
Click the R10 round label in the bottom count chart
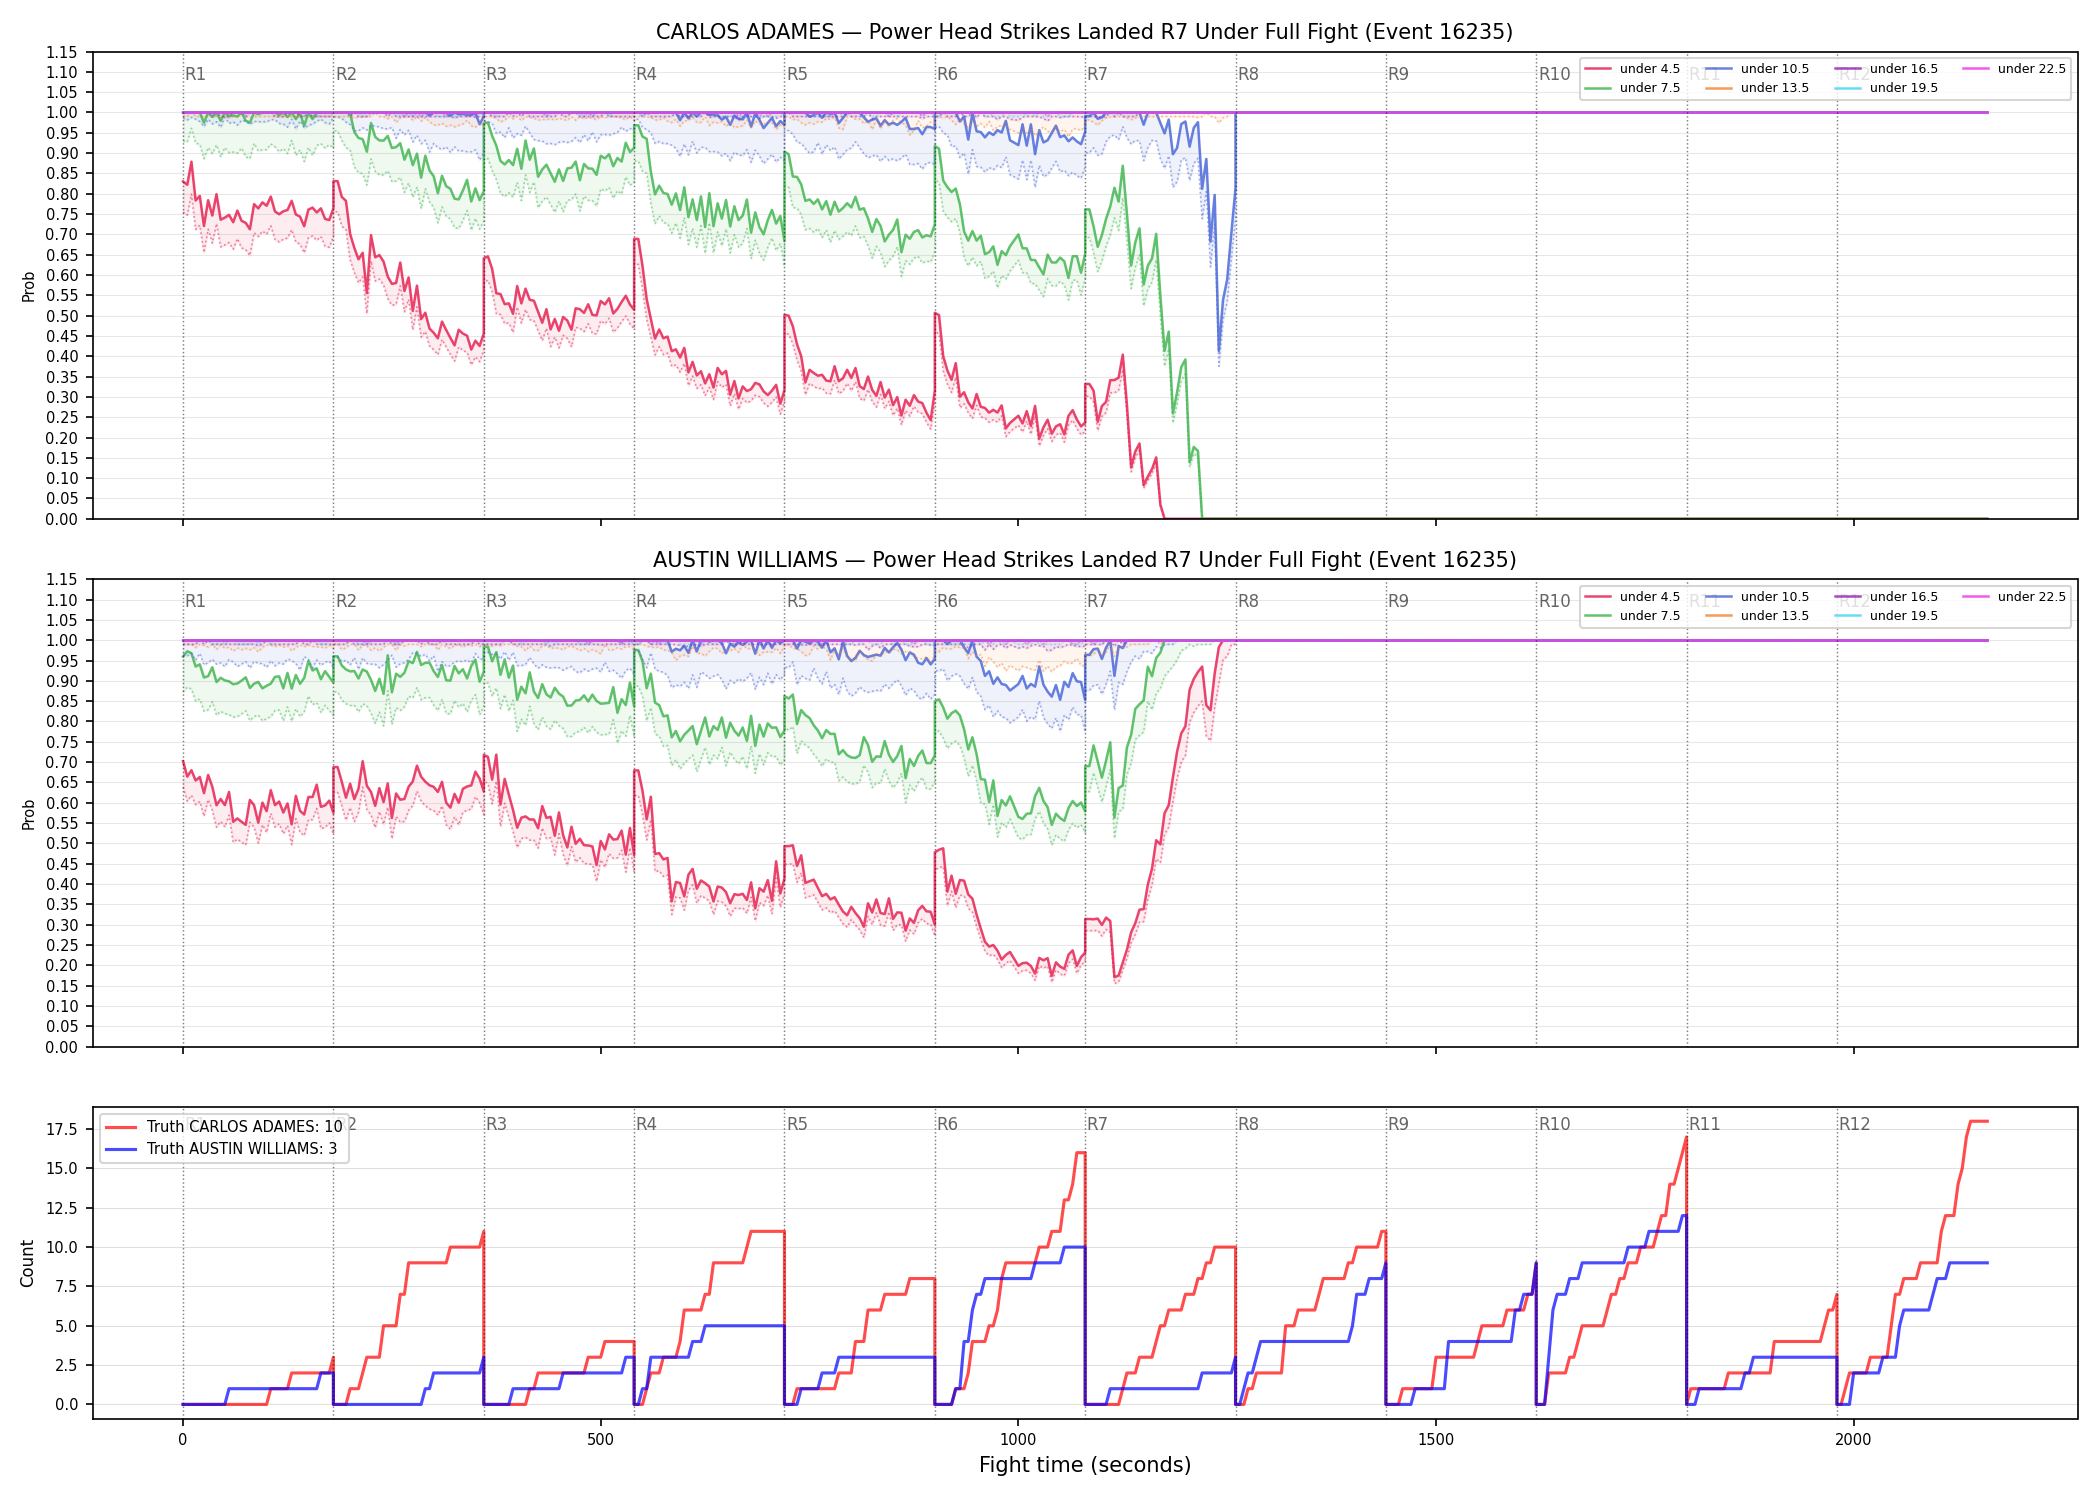click(x=1554, y=1124)
